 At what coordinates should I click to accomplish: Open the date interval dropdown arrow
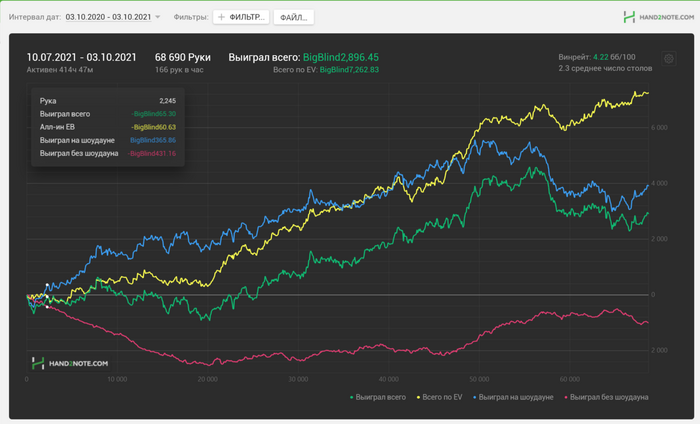[158, 17]
